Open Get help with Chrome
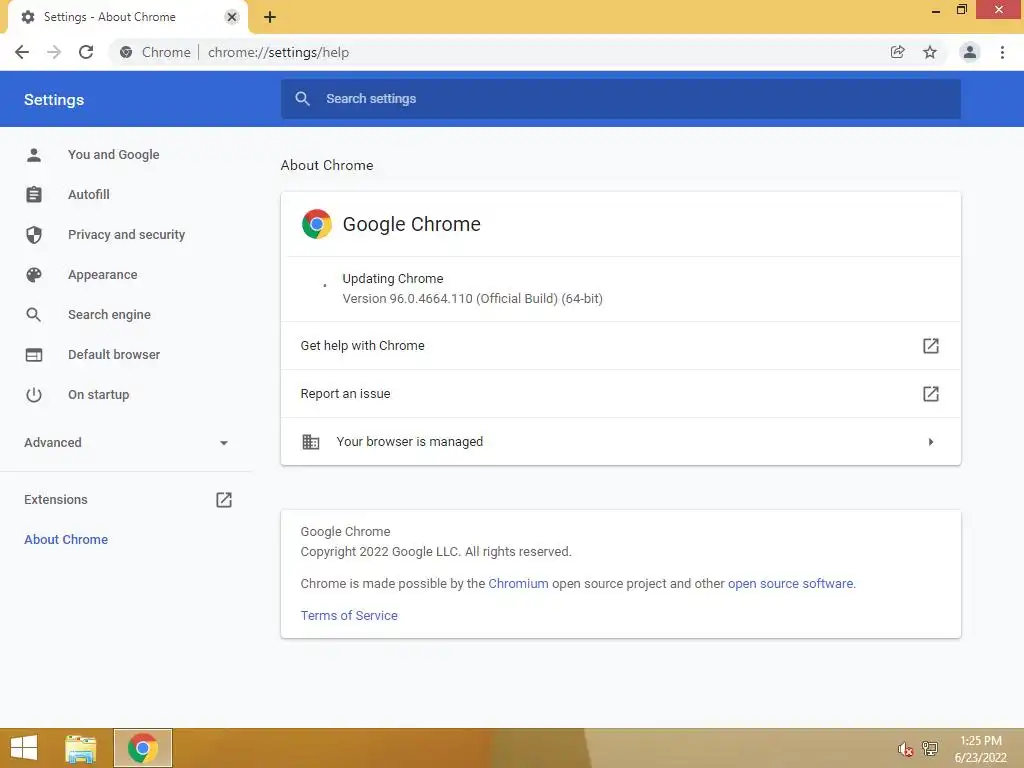1024x768 pixels. 620,345
